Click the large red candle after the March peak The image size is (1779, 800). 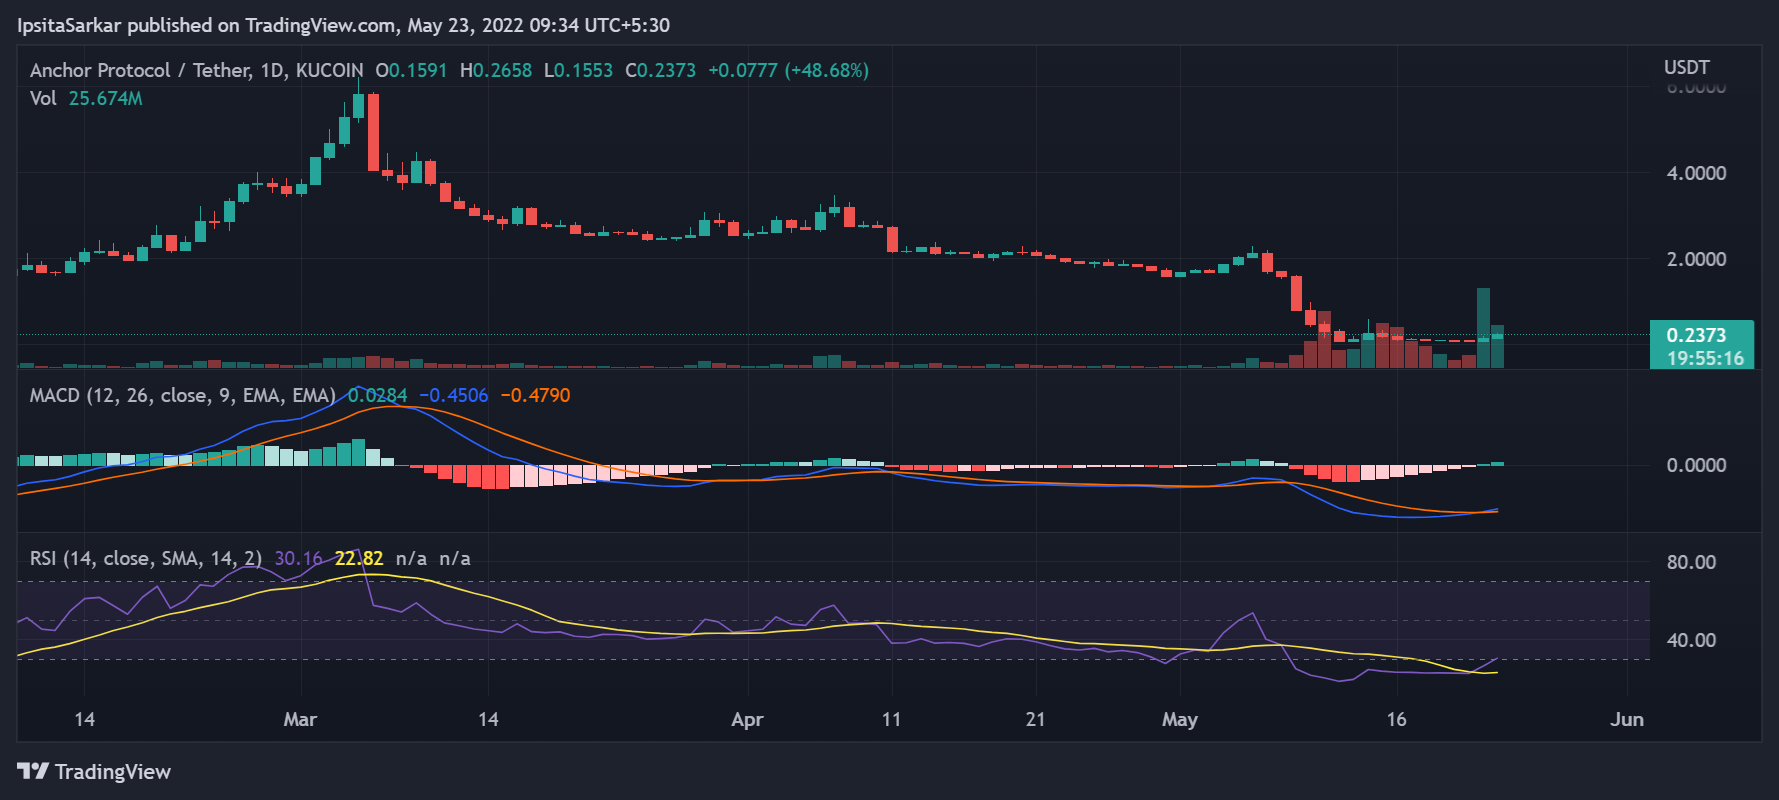pos(373,132)
